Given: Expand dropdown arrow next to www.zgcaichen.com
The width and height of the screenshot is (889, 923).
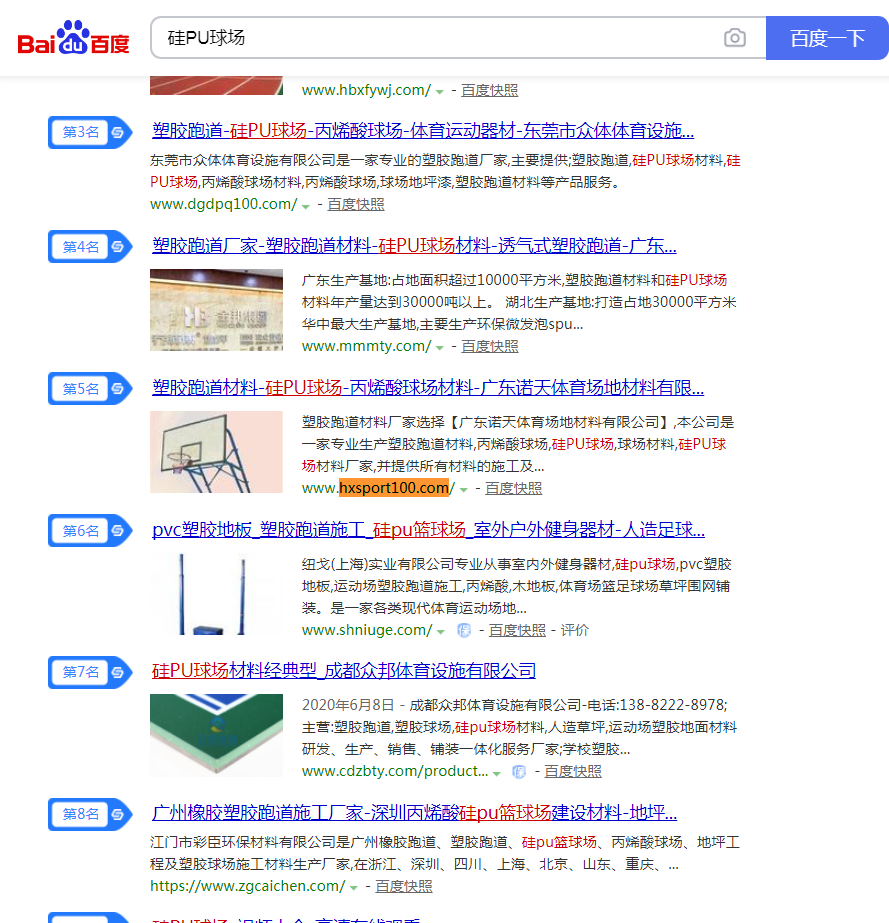Looking at the screenshot, I should 353,888.
